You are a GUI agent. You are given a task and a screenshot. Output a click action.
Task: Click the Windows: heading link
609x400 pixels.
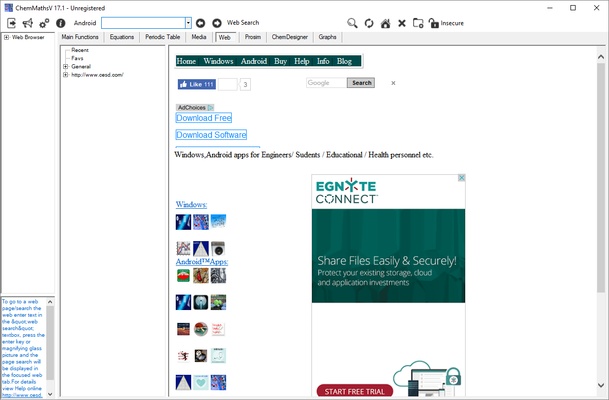[x=191, y=204]
